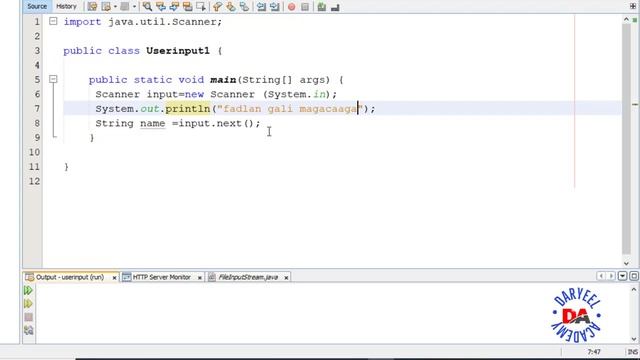Shift Line Right icon
The image size is (640, 360).
pyautogui.click(x=275, y=7)
